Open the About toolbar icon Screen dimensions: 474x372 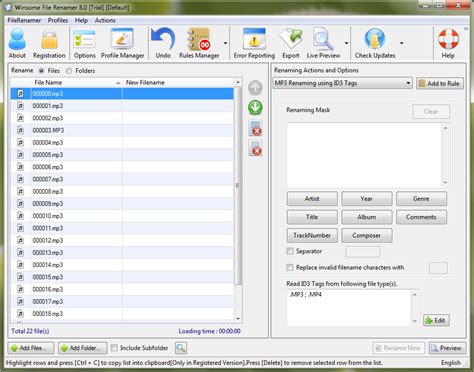[x=17, y=43]
